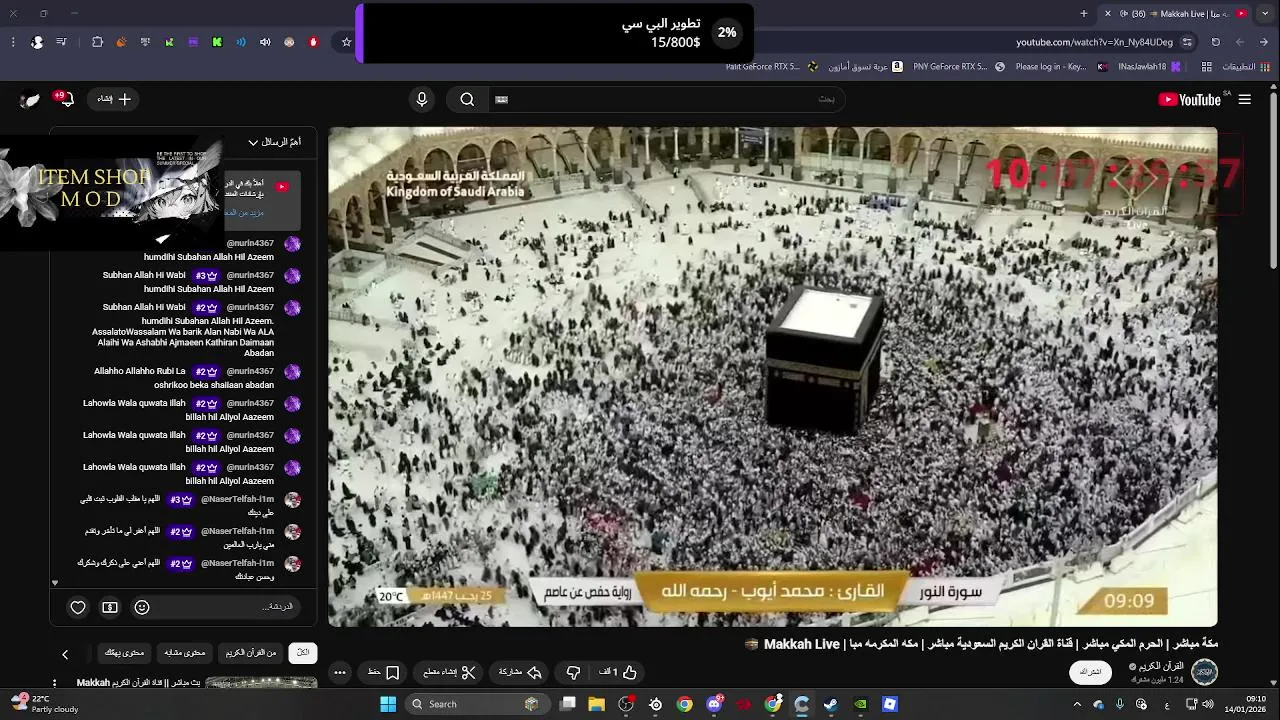Open the YouTube account avatar menu
Screen dimensions: 1280x720
[30, 99]
